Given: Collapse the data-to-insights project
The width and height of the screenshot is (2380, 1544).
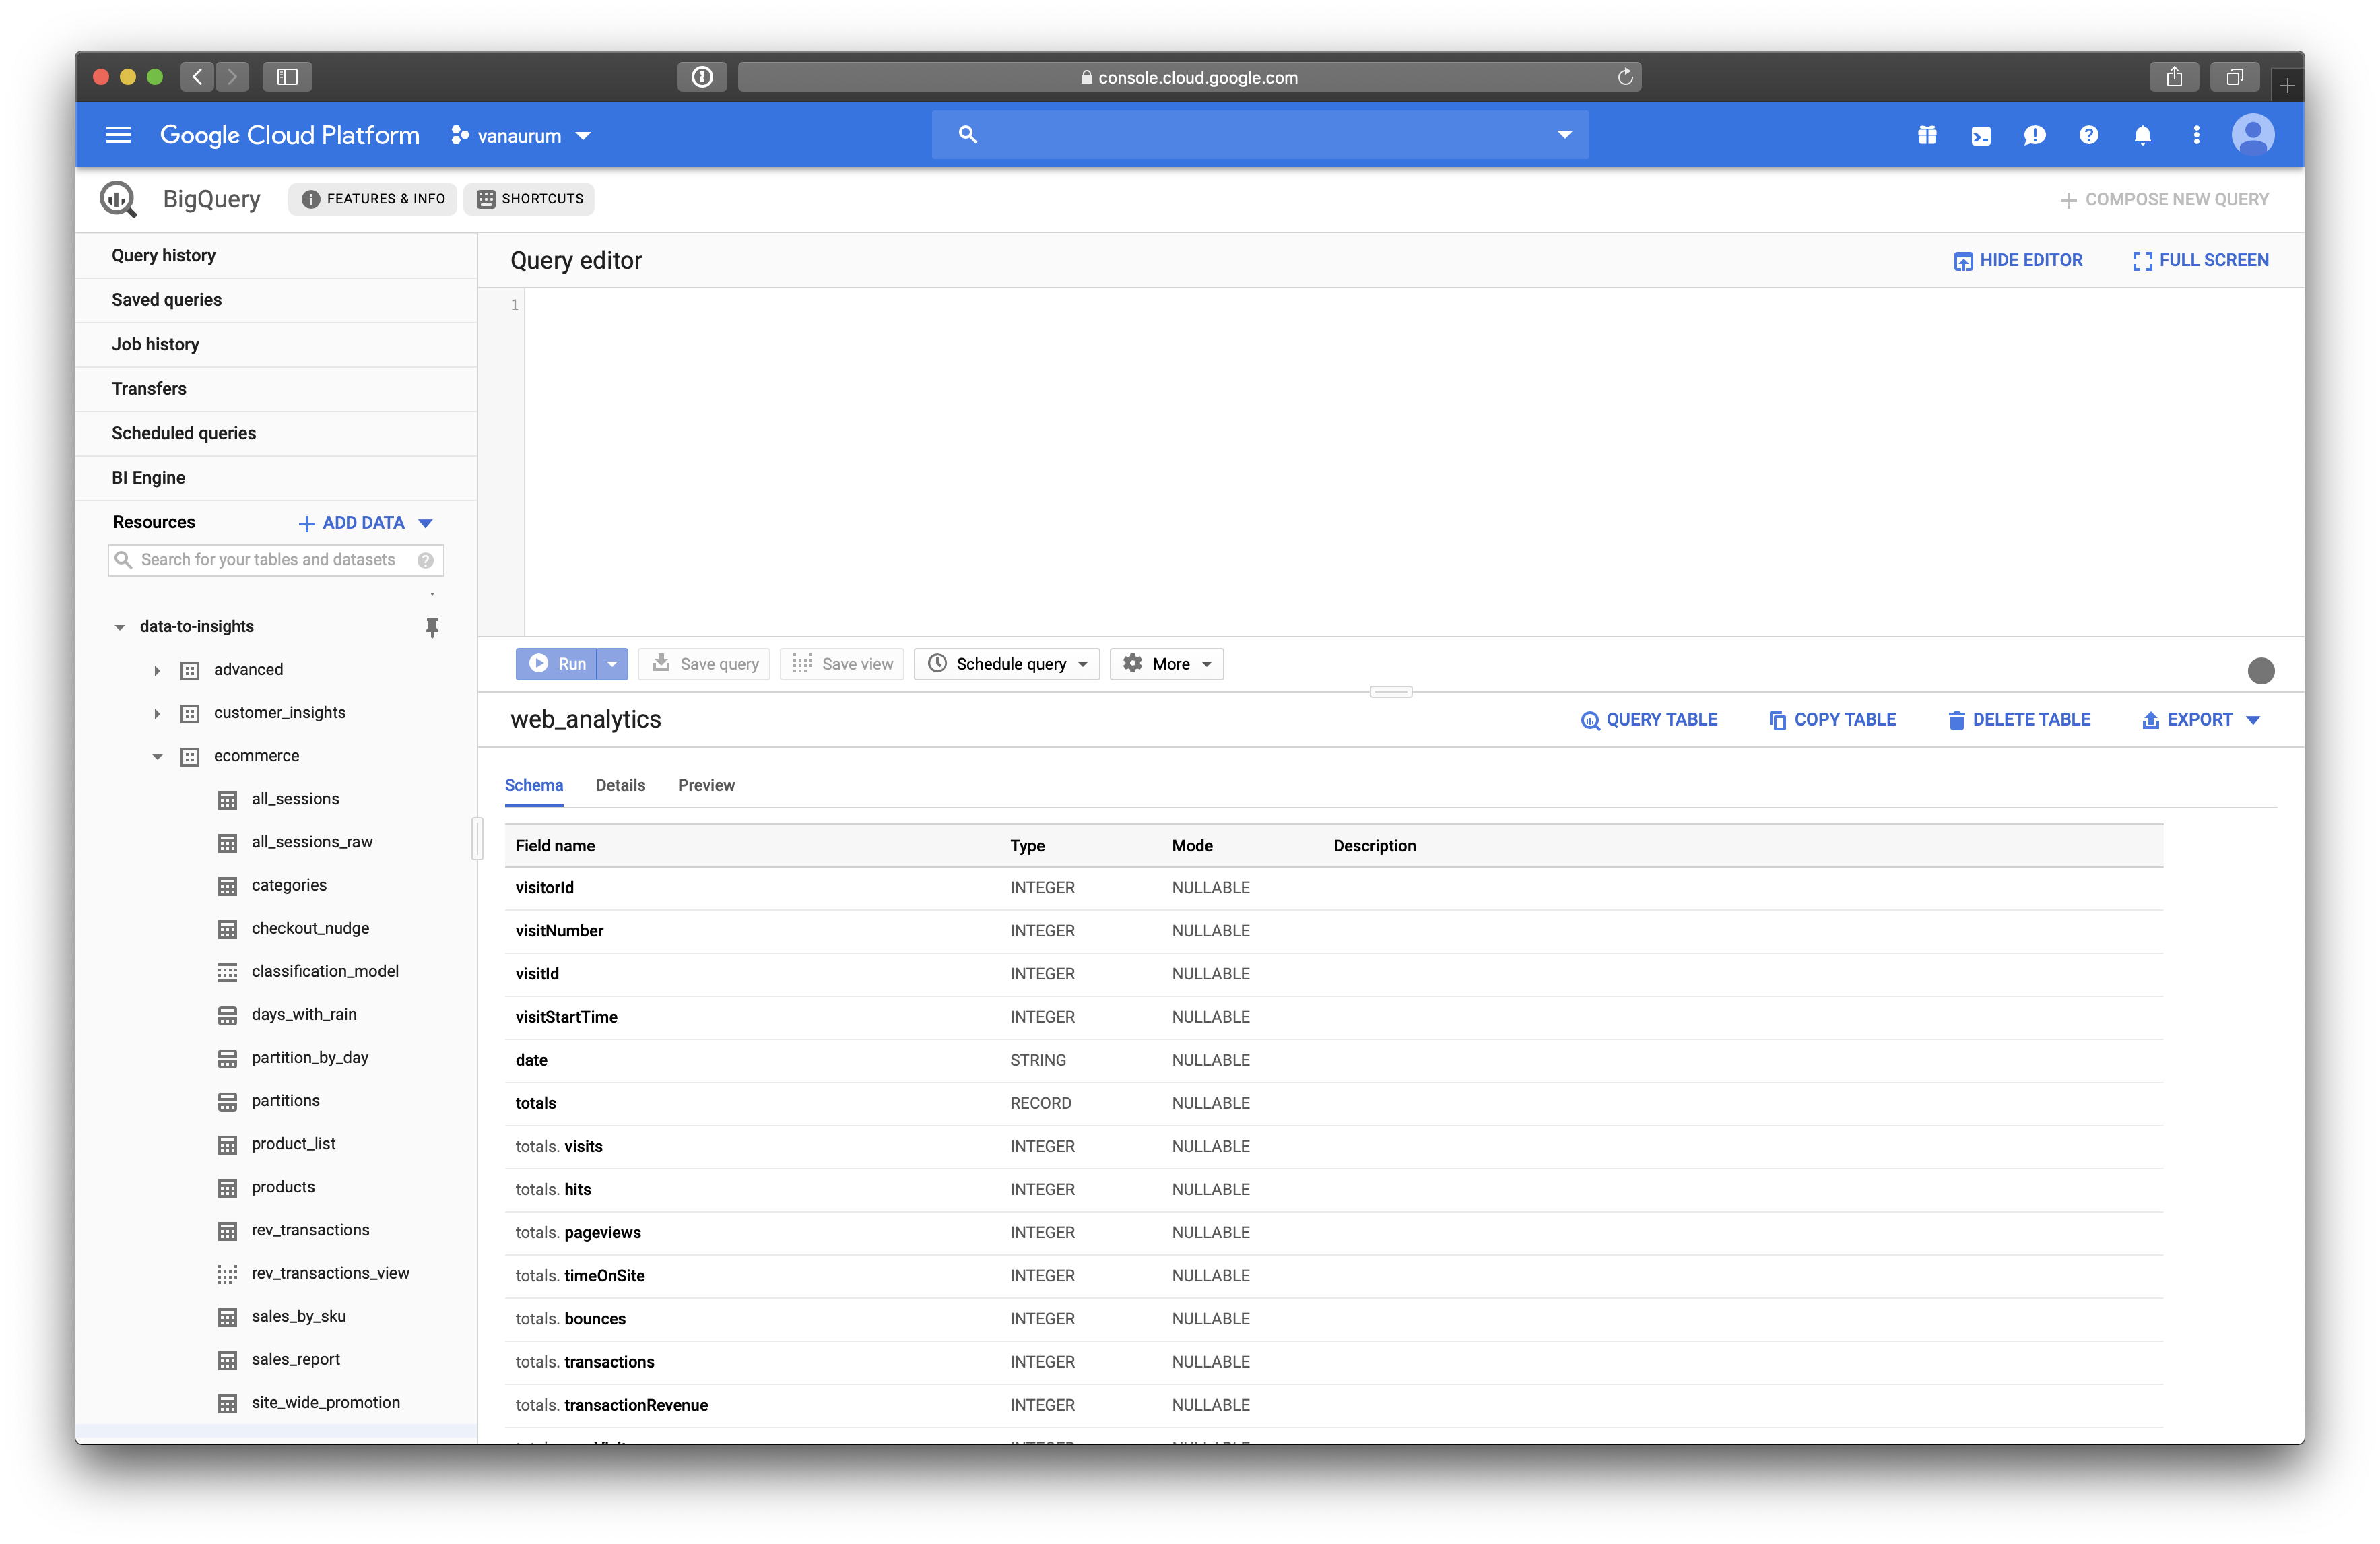Looking at the screenshot, I should click(x=119, y=627).
